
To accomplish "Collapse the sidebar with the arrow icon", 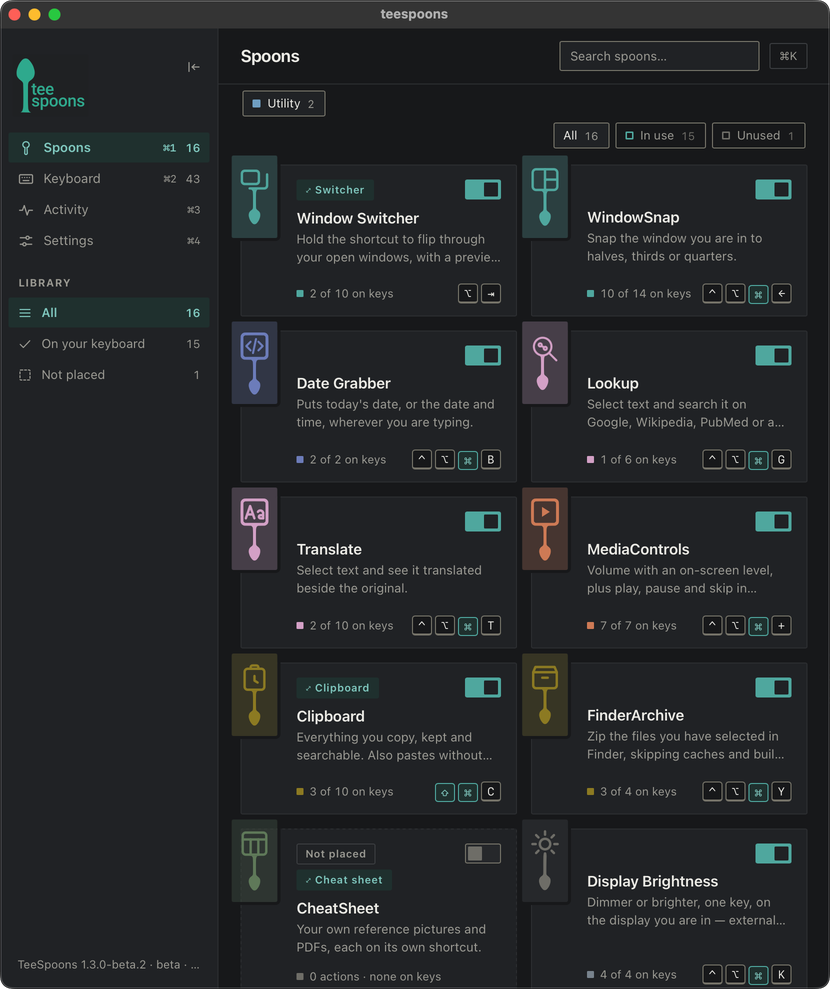I will tap(194, 67).
